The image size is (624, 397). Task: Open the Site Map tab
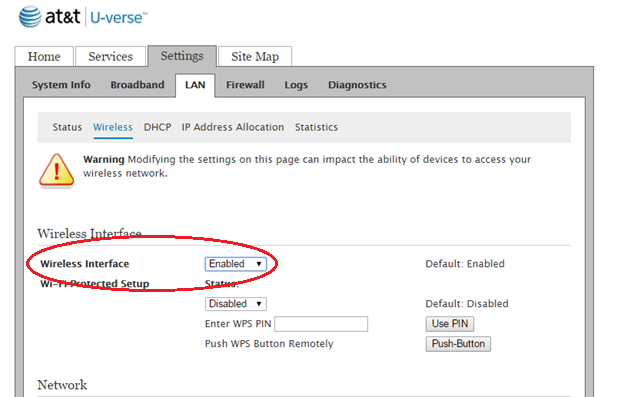(255, 56)
